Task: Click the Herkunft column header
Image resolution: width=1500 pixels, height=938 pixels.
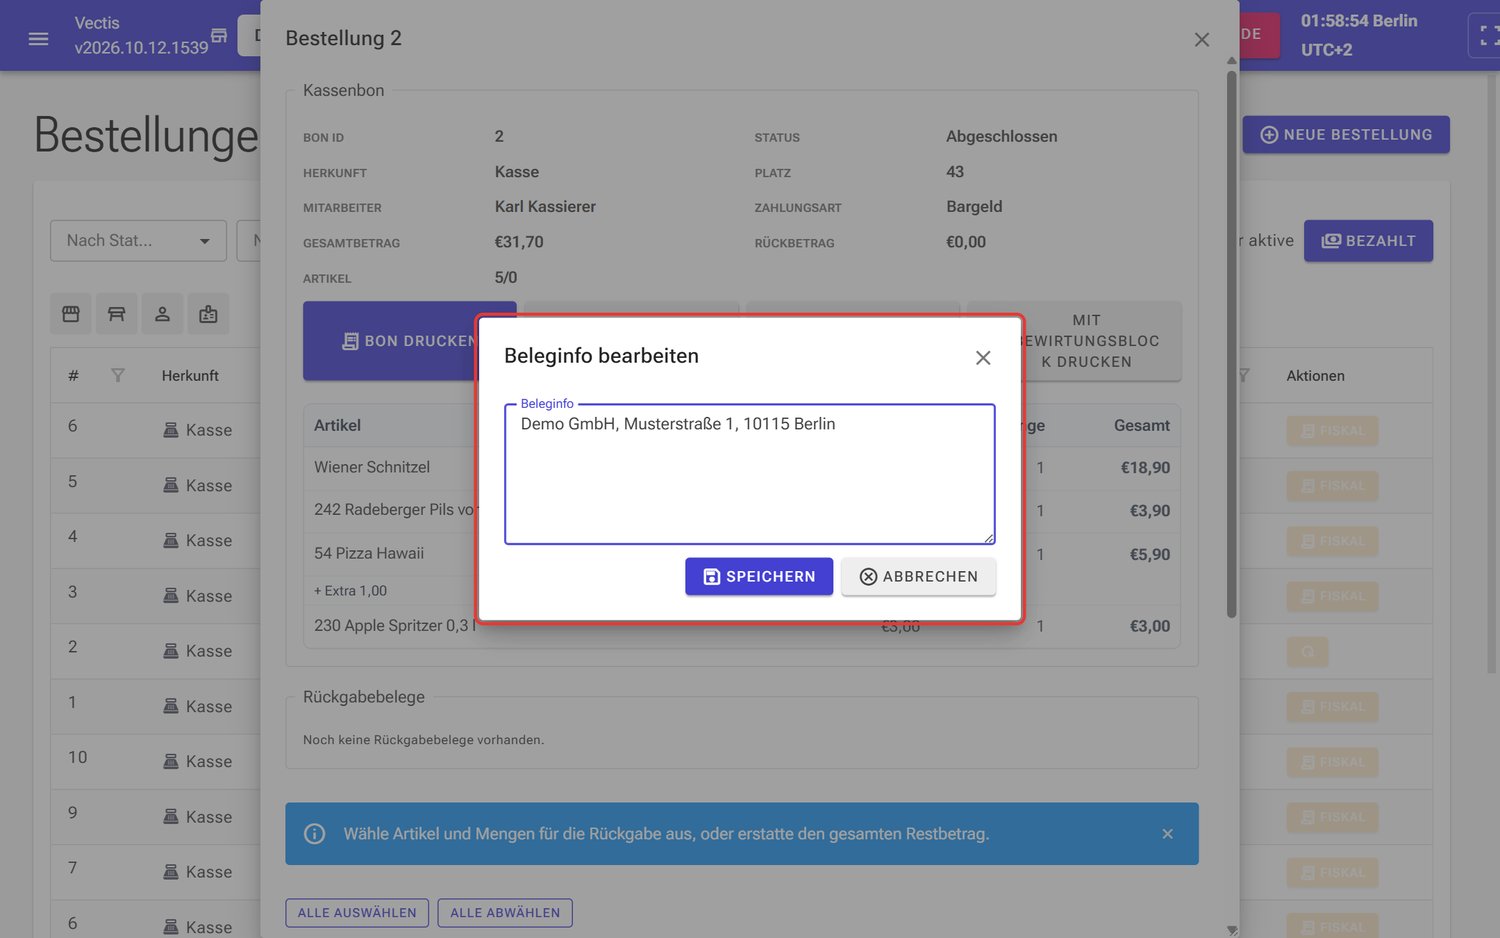Action: coord(190,376)
